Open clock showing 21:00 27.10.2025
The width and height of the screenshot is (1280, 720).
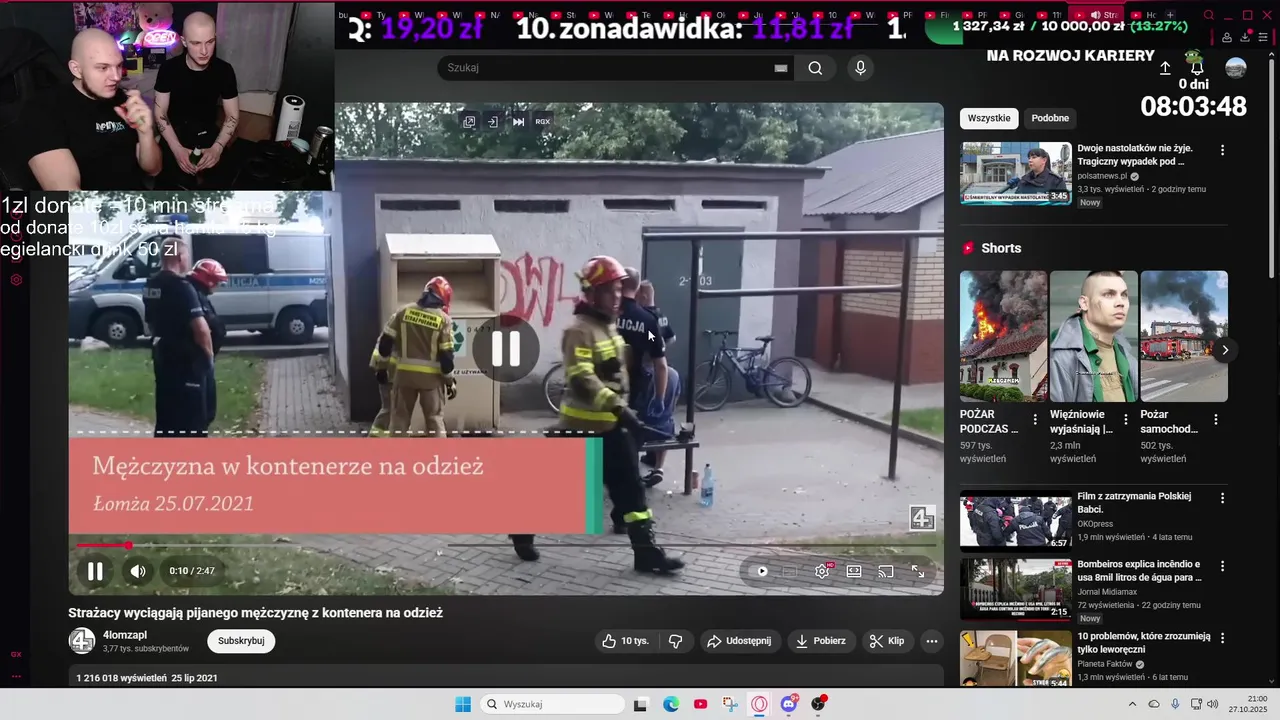tap(1248, 704)
